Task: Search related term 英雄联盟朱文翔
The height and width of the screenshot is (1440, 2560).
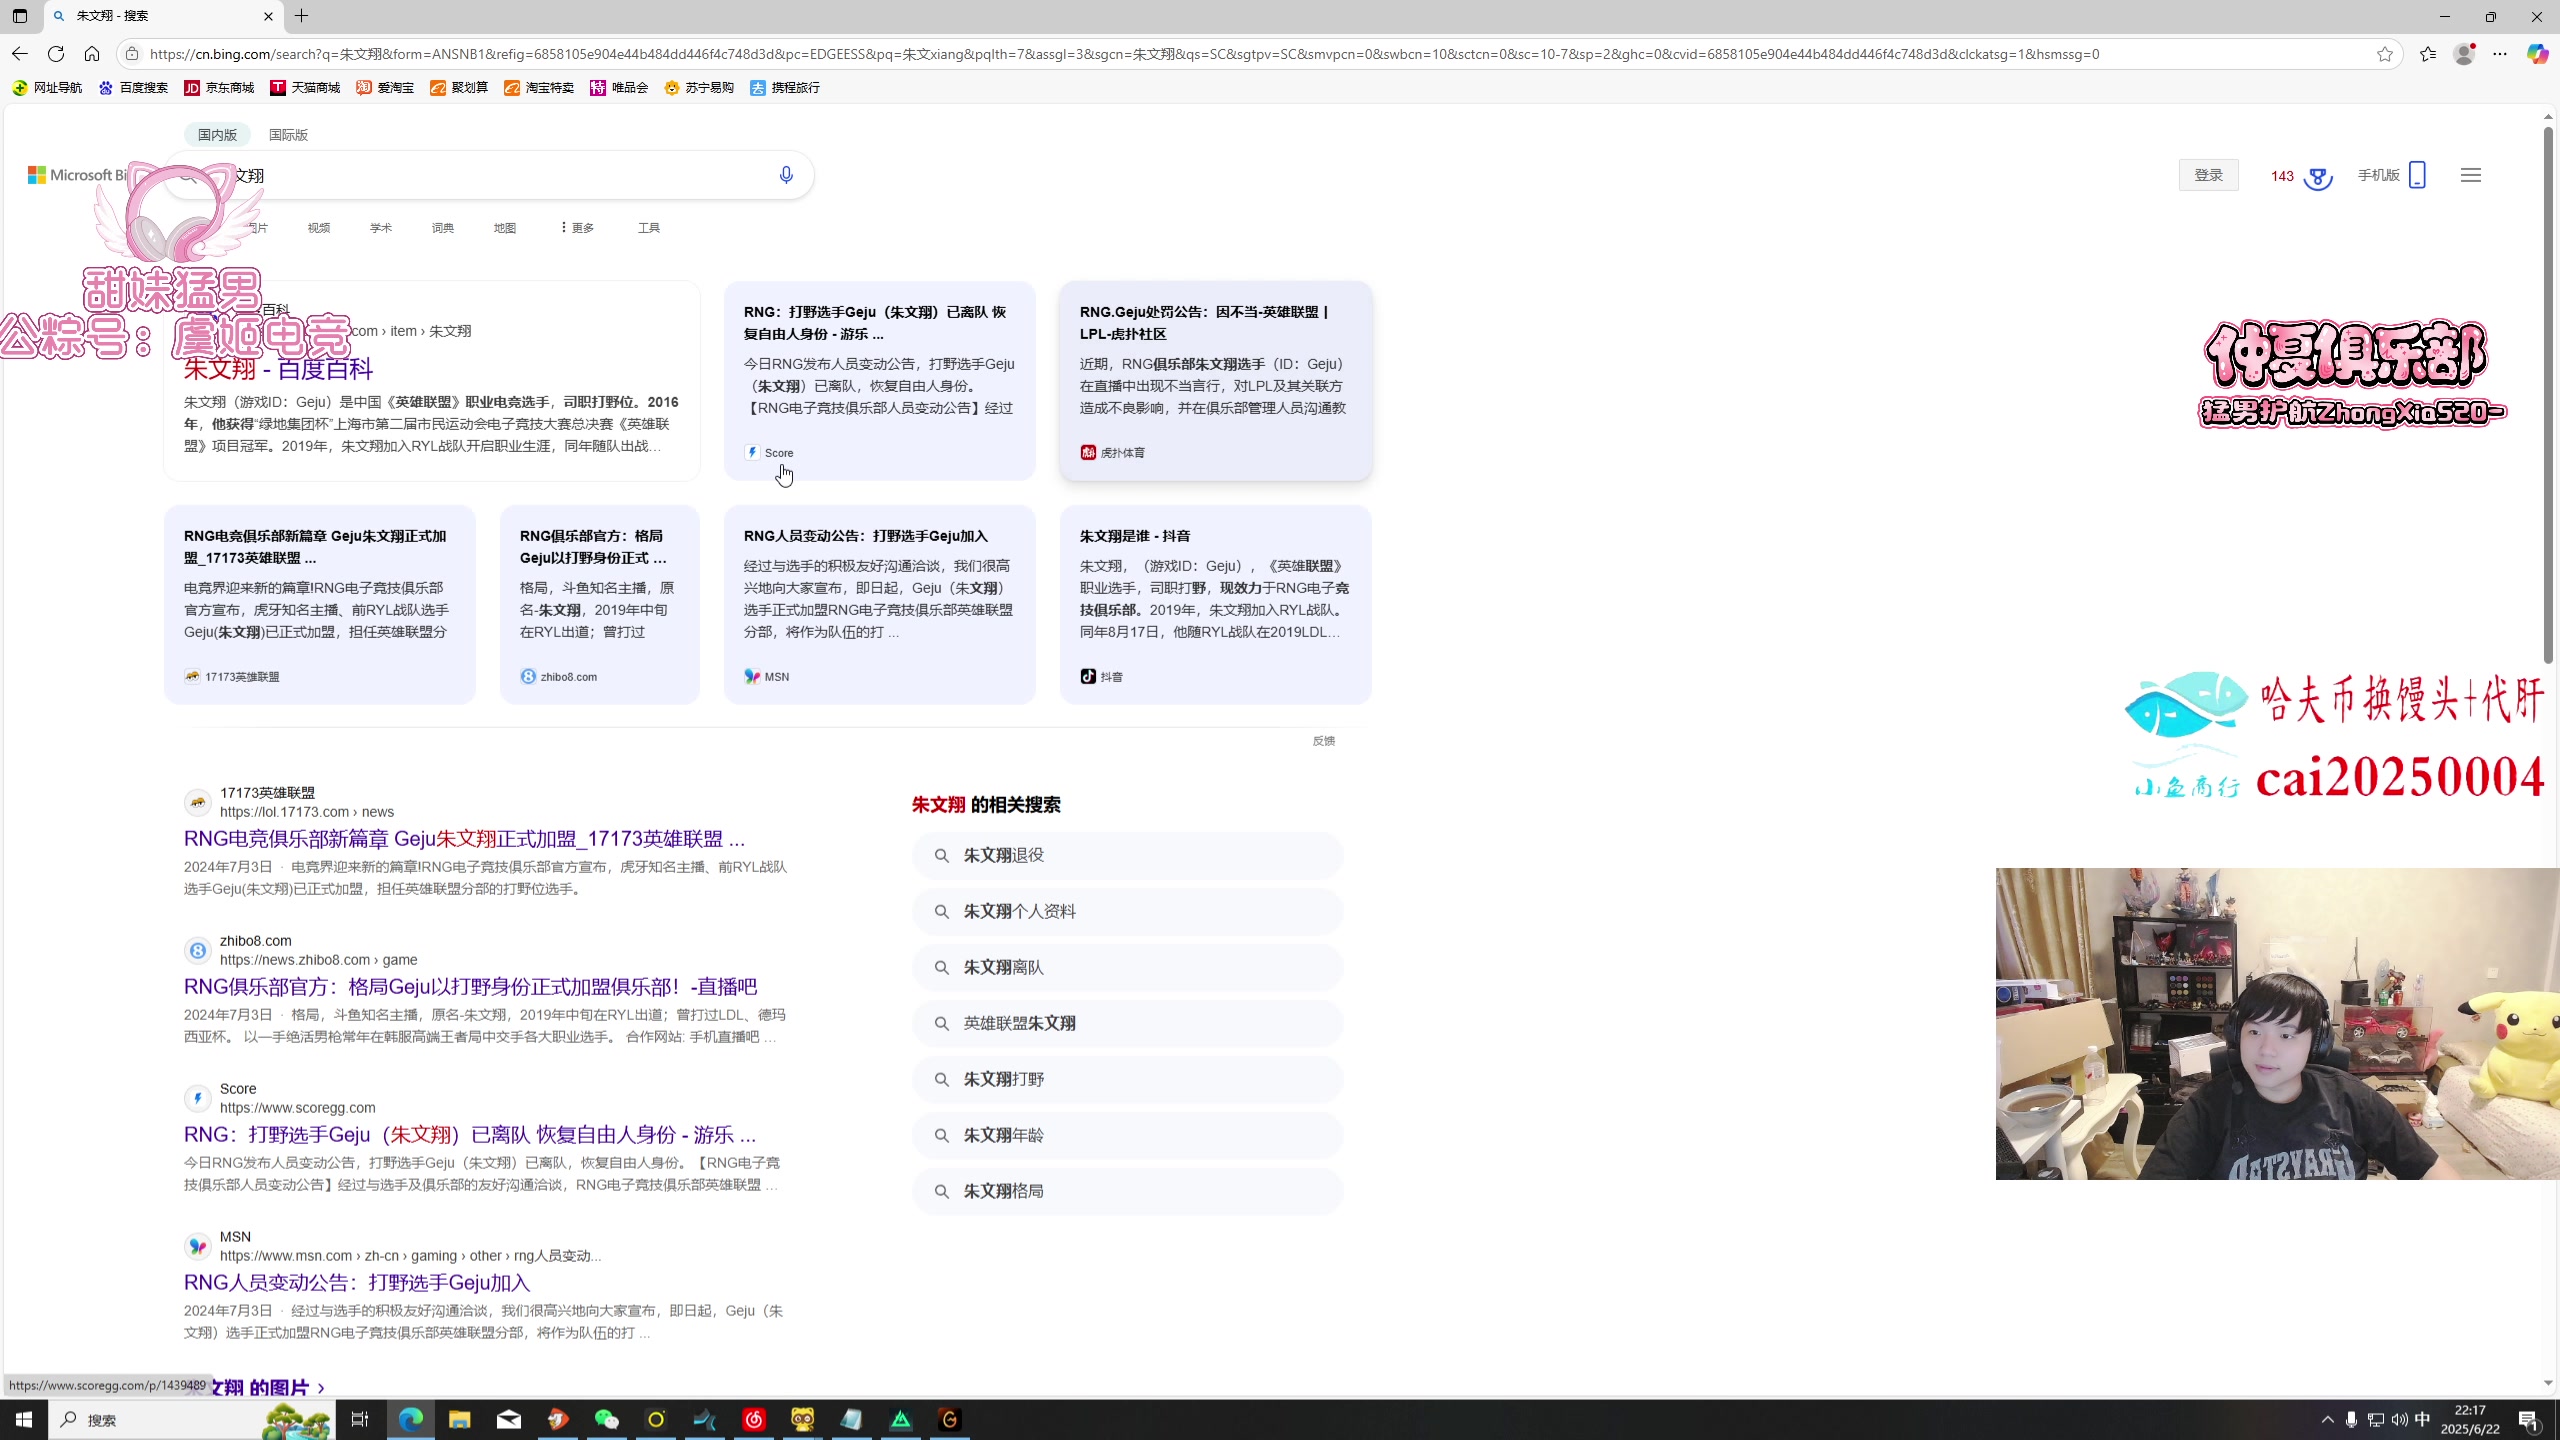Action: click(x=1127, y=1023)
